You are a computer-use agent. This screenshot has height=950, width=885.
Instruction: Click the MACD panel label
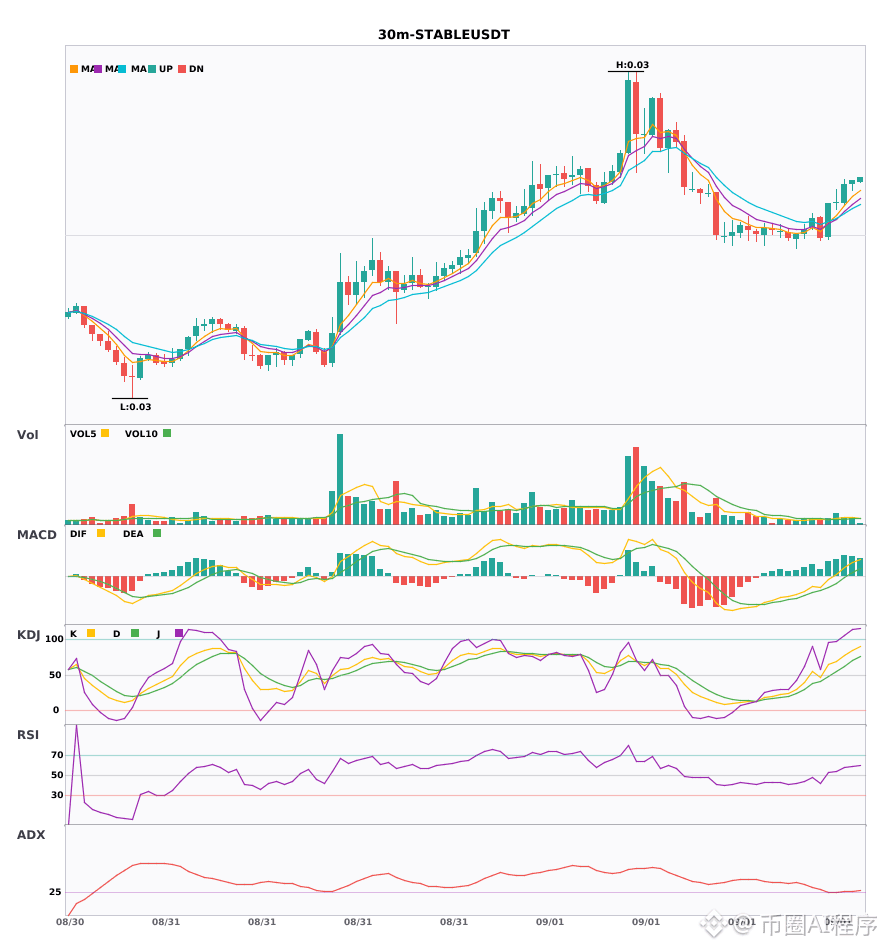click(x=36, y=535)
